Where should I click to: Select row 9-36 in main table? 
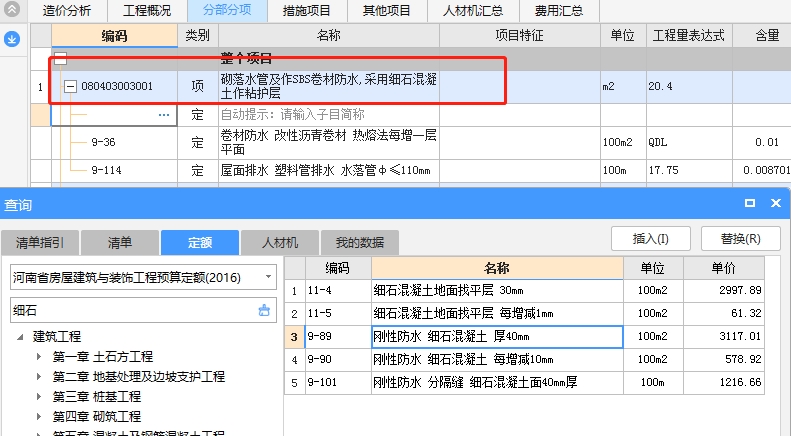pos(103,142)
